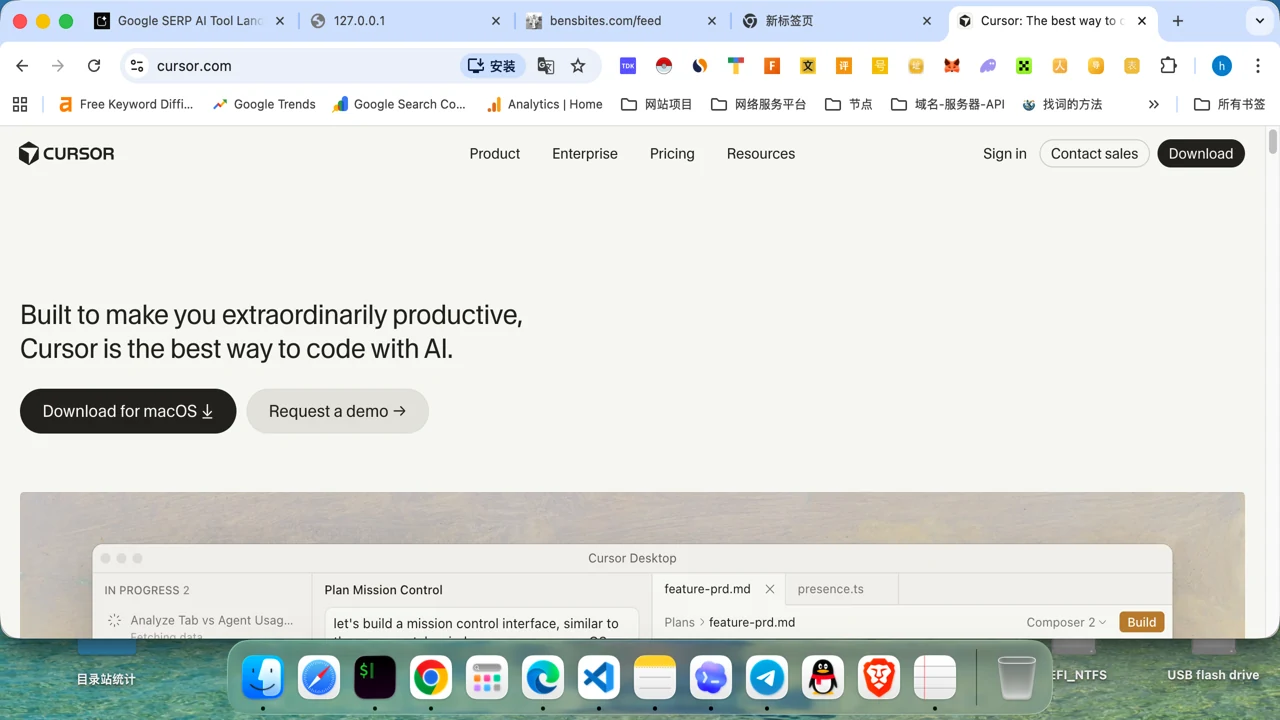The height and width of the screenshot is (720, 1280).
Task: Open the purple ghost Phantom extension icon
Action: pos(988,66)
